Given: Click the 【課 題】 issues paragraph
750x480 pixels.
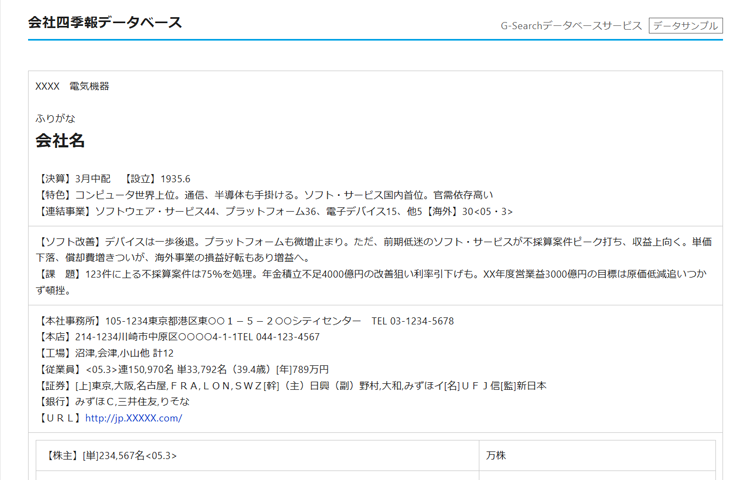Looking at the screenshot, I should [371, 282].
